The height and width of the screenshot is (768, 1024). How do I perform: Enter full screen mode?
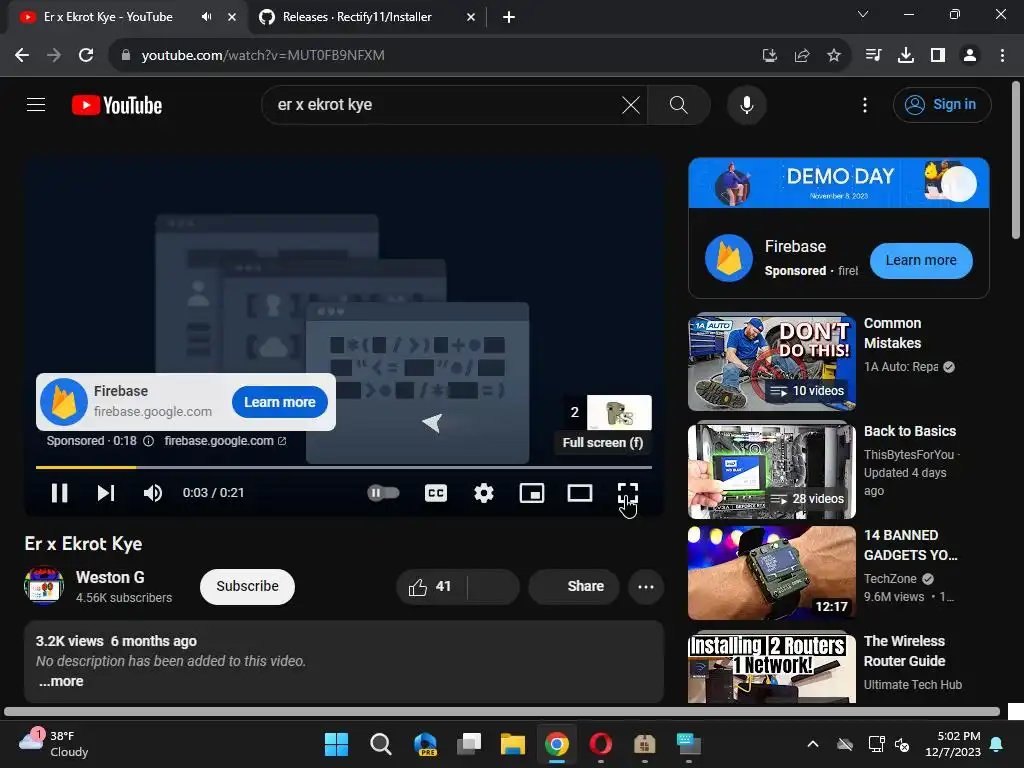tap(628, 493)
